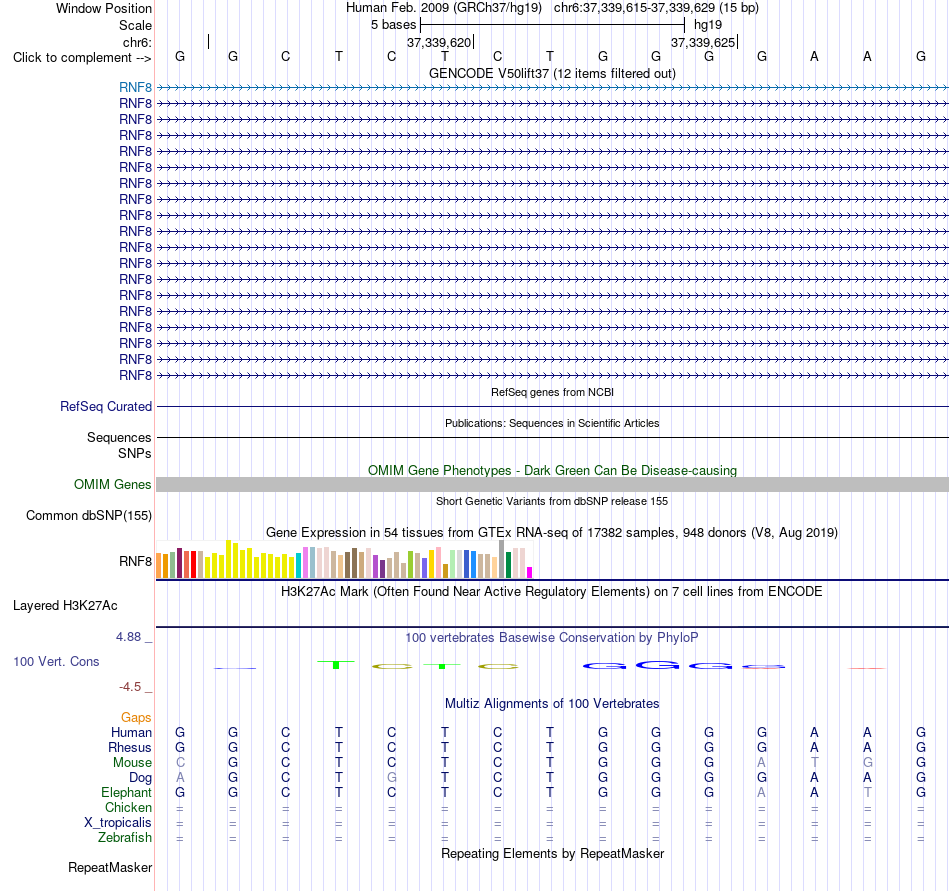
Task: Click the highlighted light-blue RNF8 transcript label
Action: tap(135, 87)
